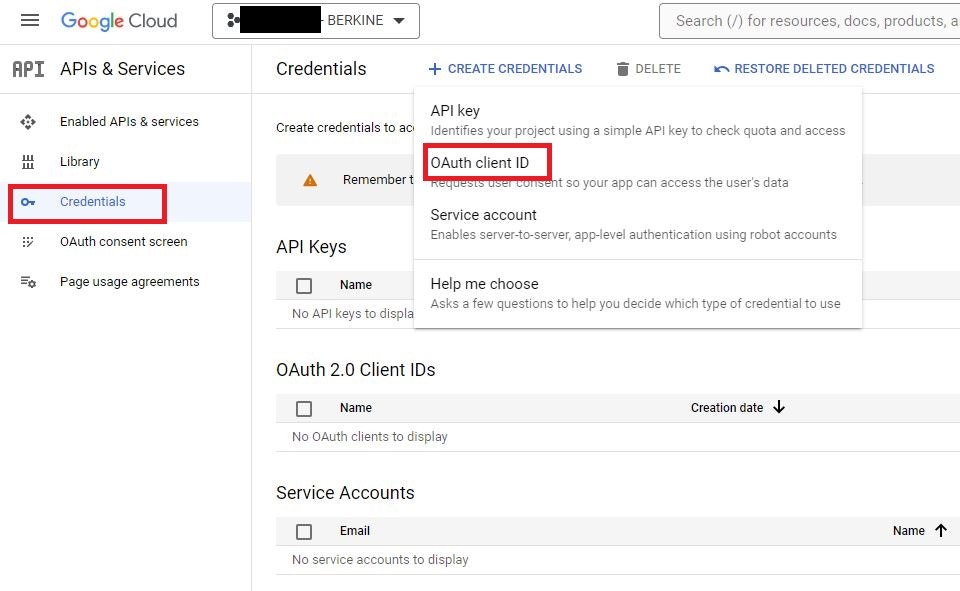Click the trash can Delete icon
This screenshot has width=960, height=591.
(623, 69)
